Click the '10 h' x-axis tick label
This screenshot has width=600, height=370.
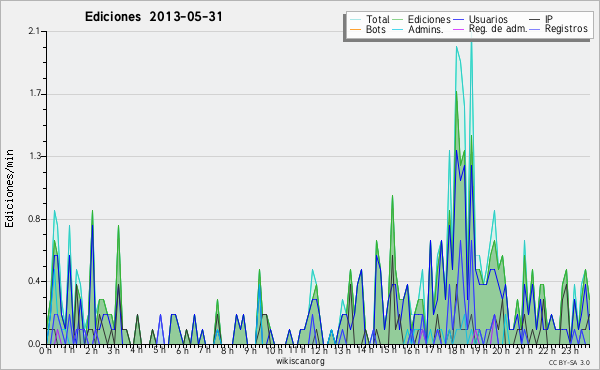[x=274, y=350]
